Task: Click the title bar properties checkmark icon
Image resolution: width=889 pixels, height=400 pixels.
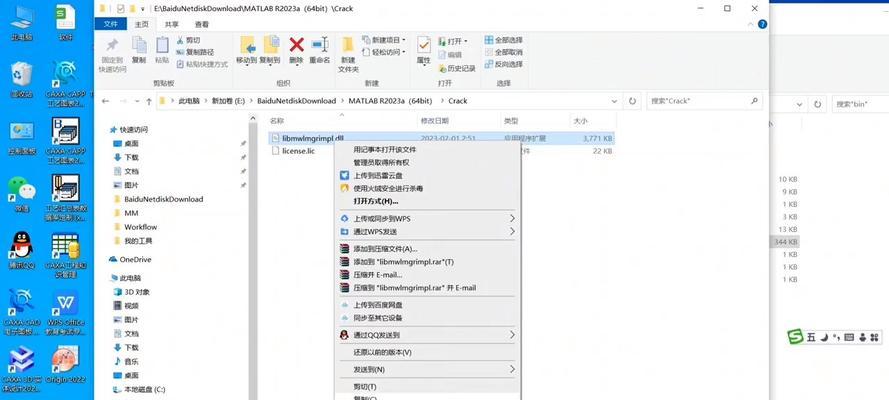Action: tap(120, 8)
